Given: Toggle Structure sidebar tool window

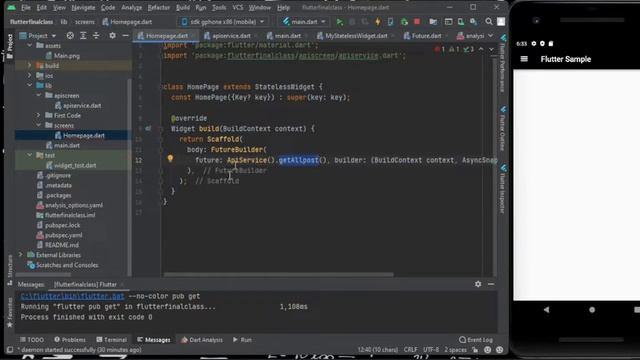Looking at the screenshot, I should click(10, 269).
